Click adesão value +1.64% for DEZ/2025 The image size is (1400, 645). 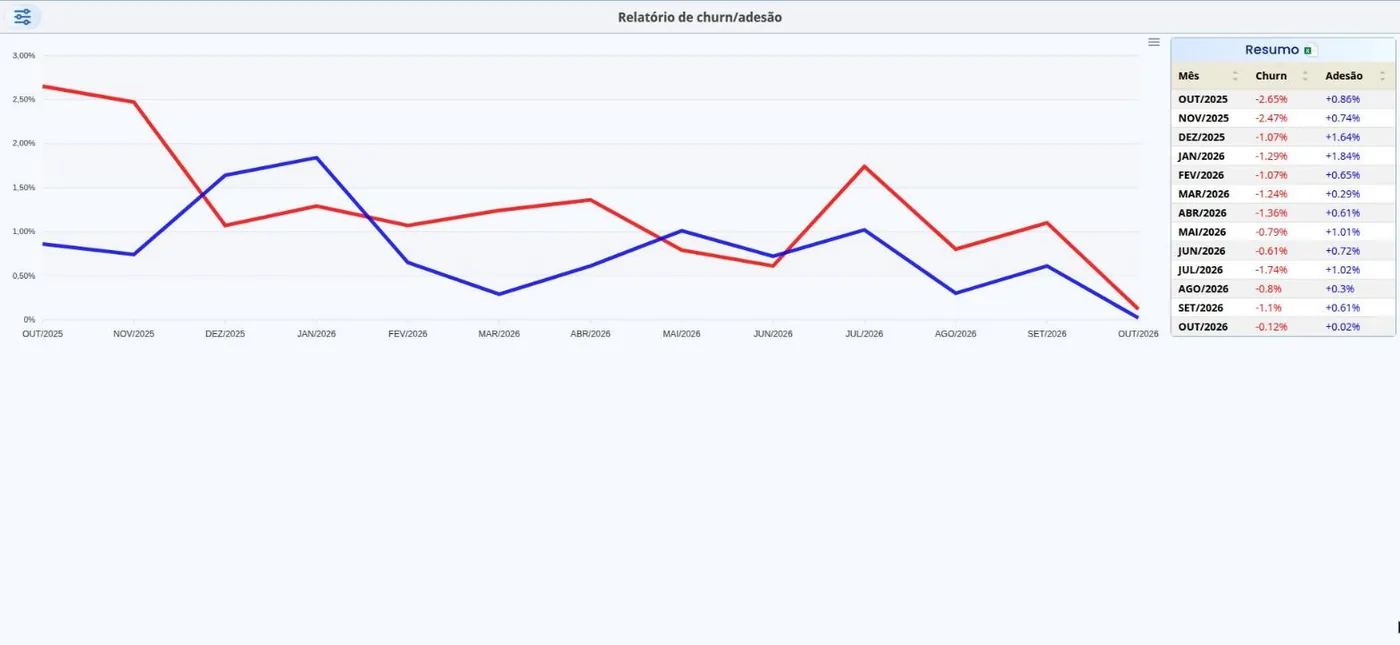click(x=1342, y=137)
